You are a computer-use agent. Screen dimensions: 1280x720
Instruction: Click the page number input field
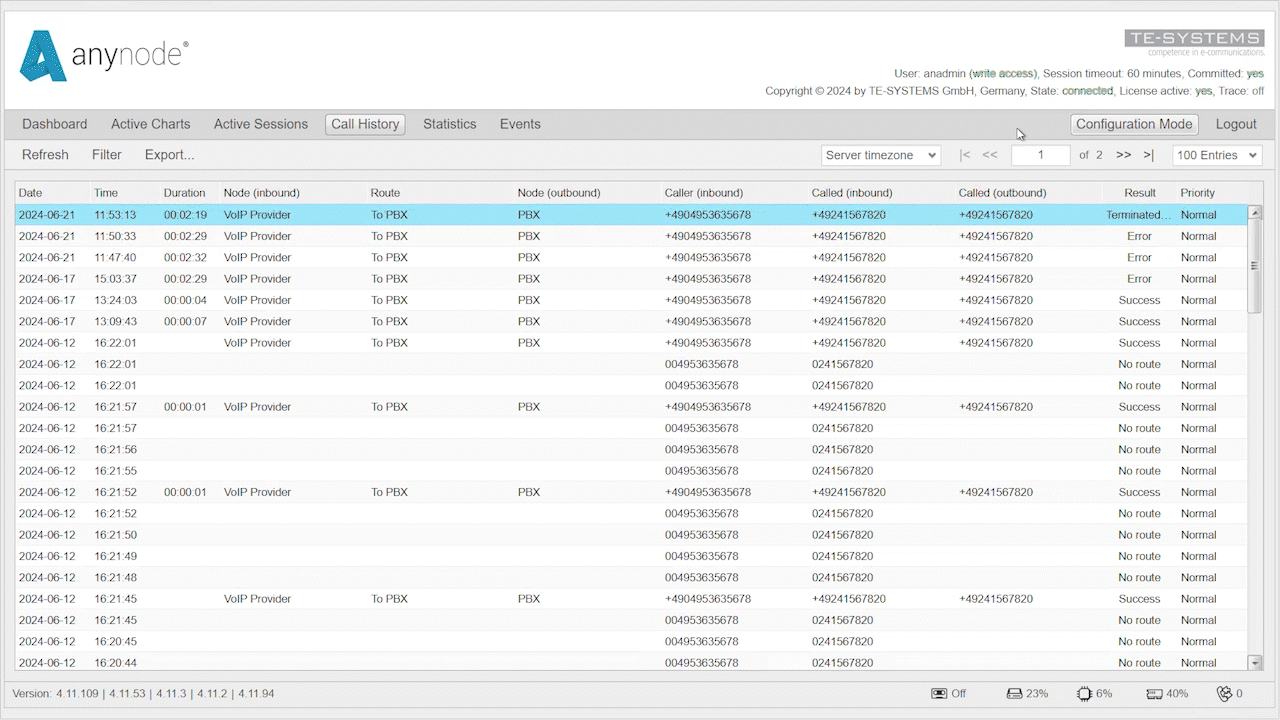1040,155
